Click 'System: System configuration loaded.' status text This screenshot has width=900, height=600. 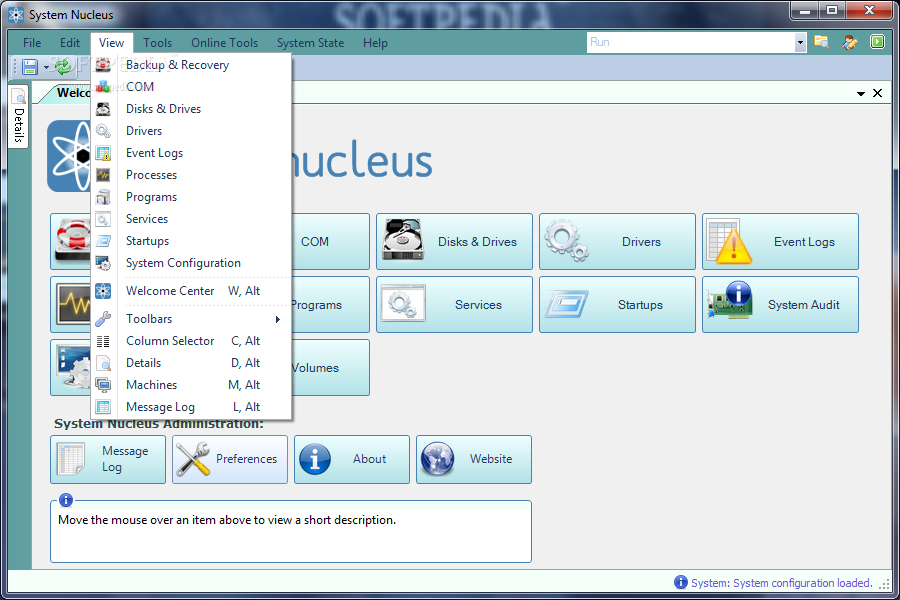point(782,583)
